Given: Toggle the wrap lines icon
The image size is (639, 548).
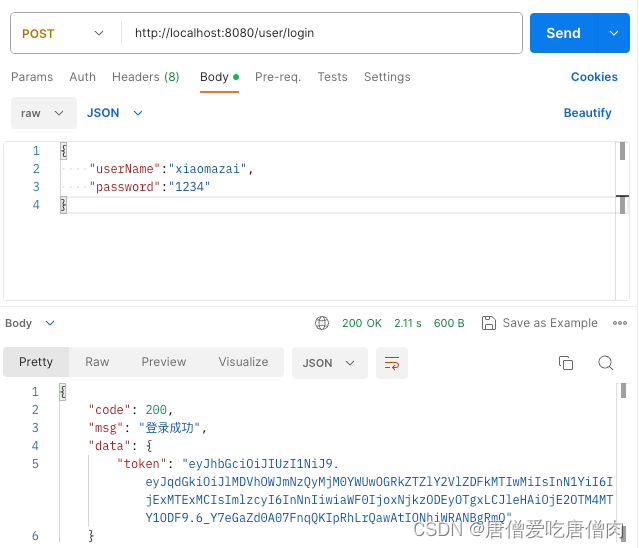Looking at the screenshot, I should coord(392,363).
